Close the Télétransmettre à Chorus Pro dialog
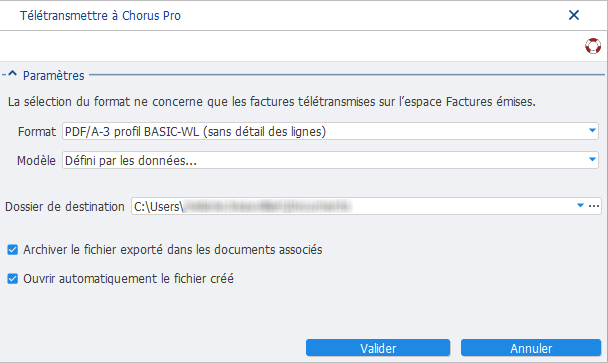This screenshot has width=608, height=363. tap(573, 15)
